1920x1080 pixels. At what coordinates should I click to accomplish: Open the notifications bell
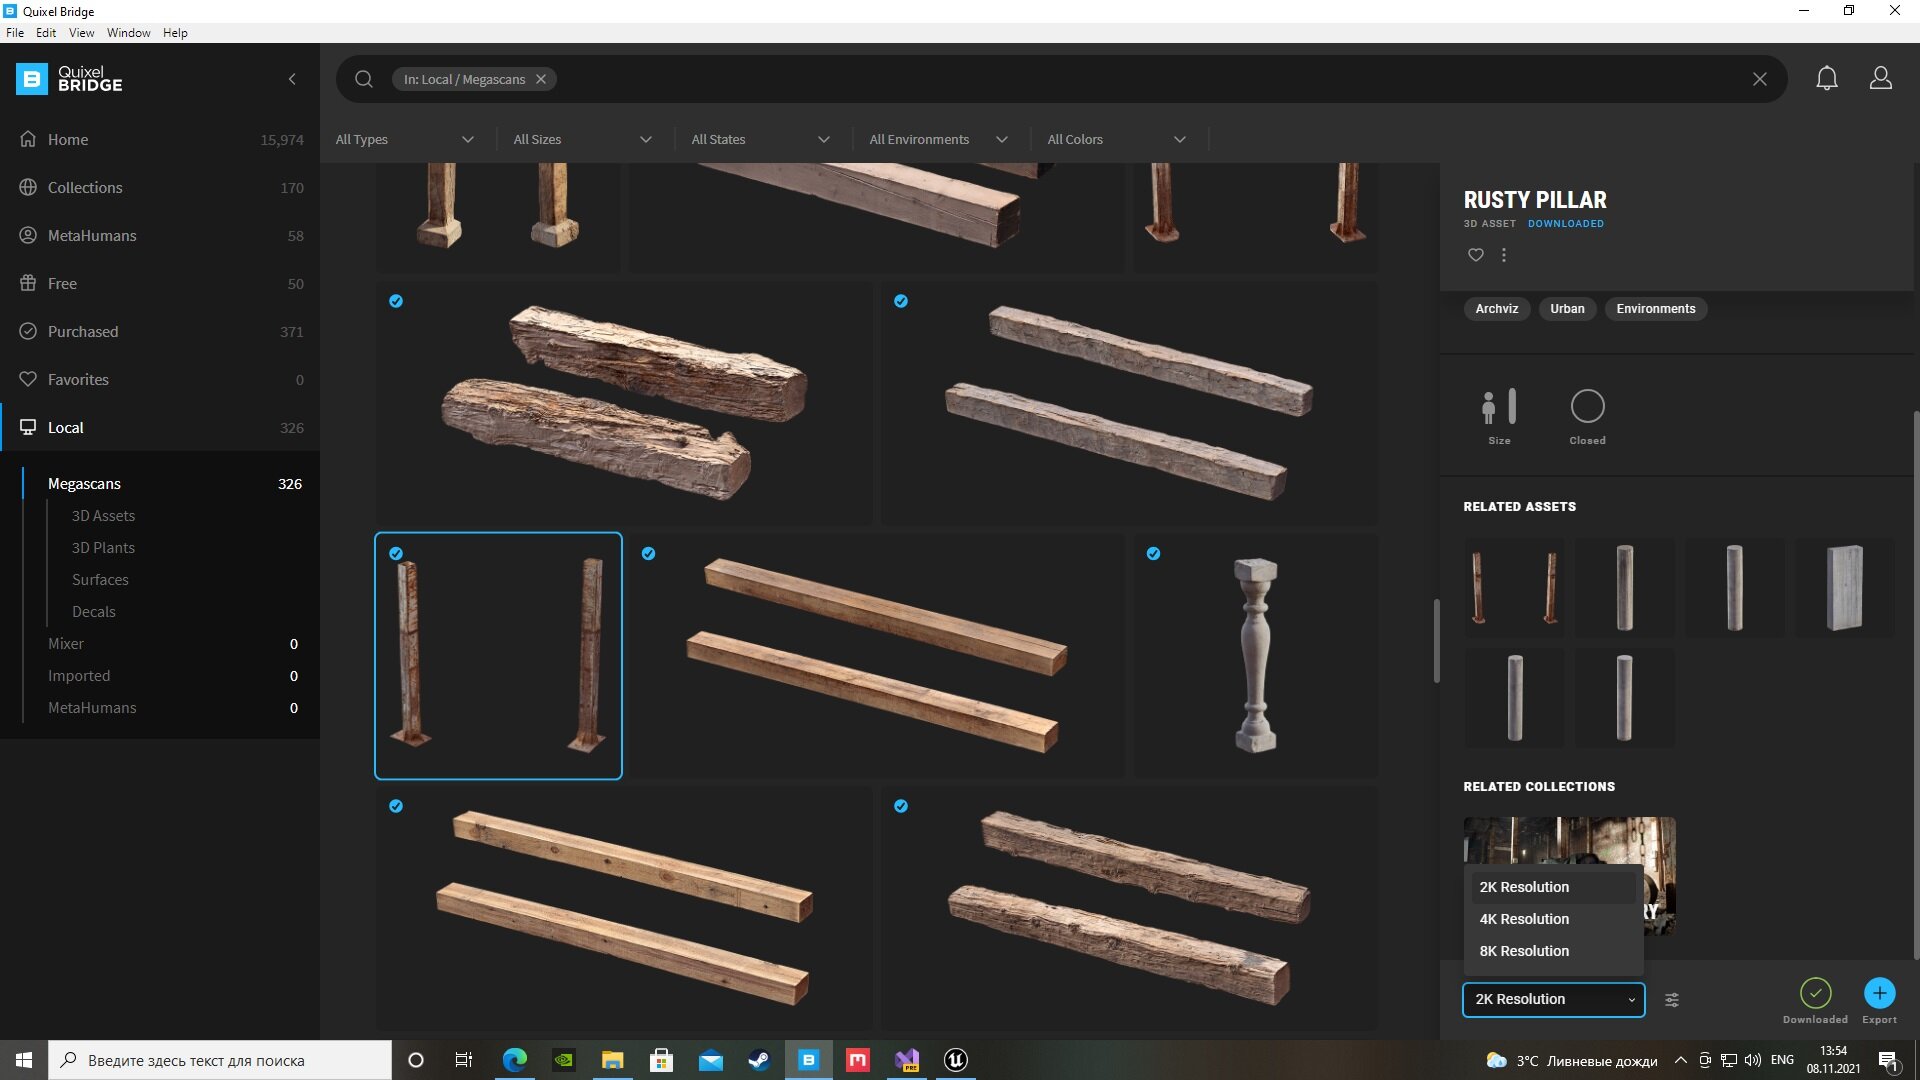click(x=1827, y=78)
